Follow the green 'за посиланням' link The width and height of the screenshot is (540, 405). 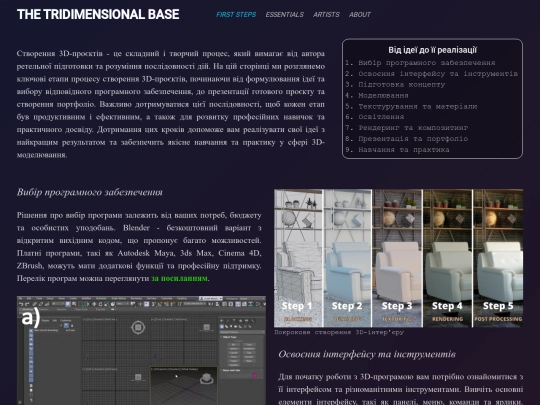click(x=179, y=278)
